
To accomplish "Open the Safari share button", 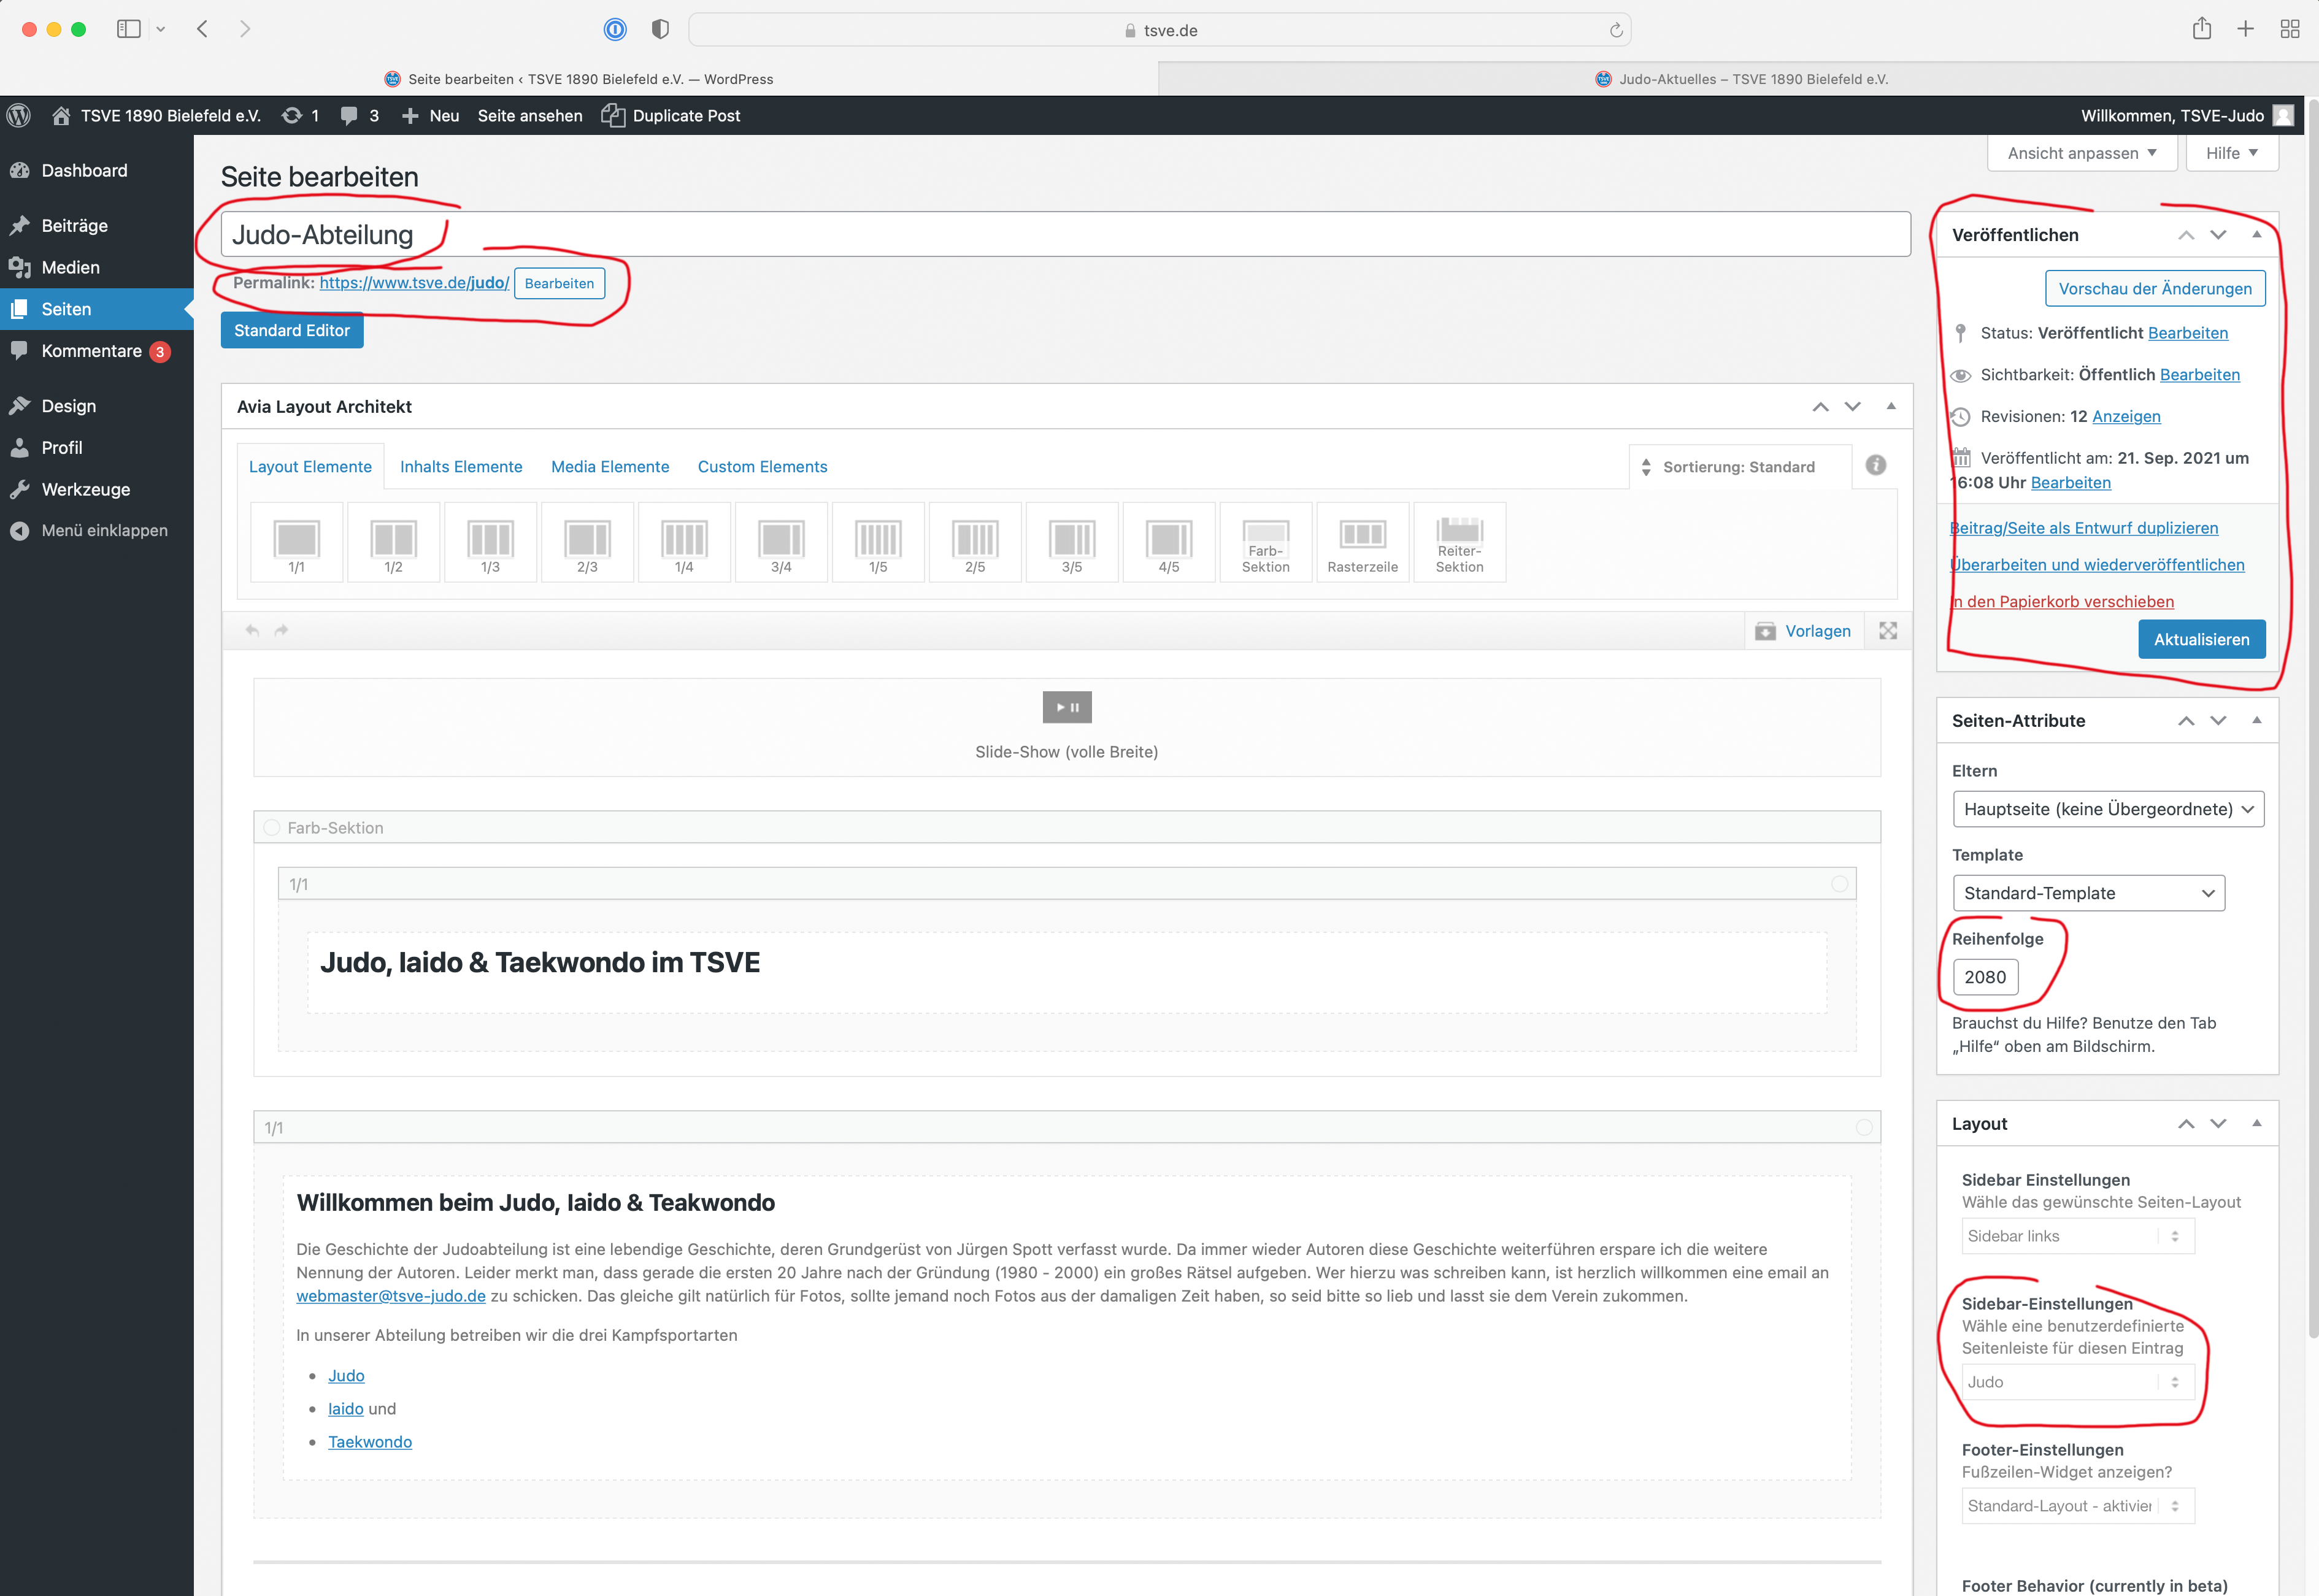I will 2202,29.
